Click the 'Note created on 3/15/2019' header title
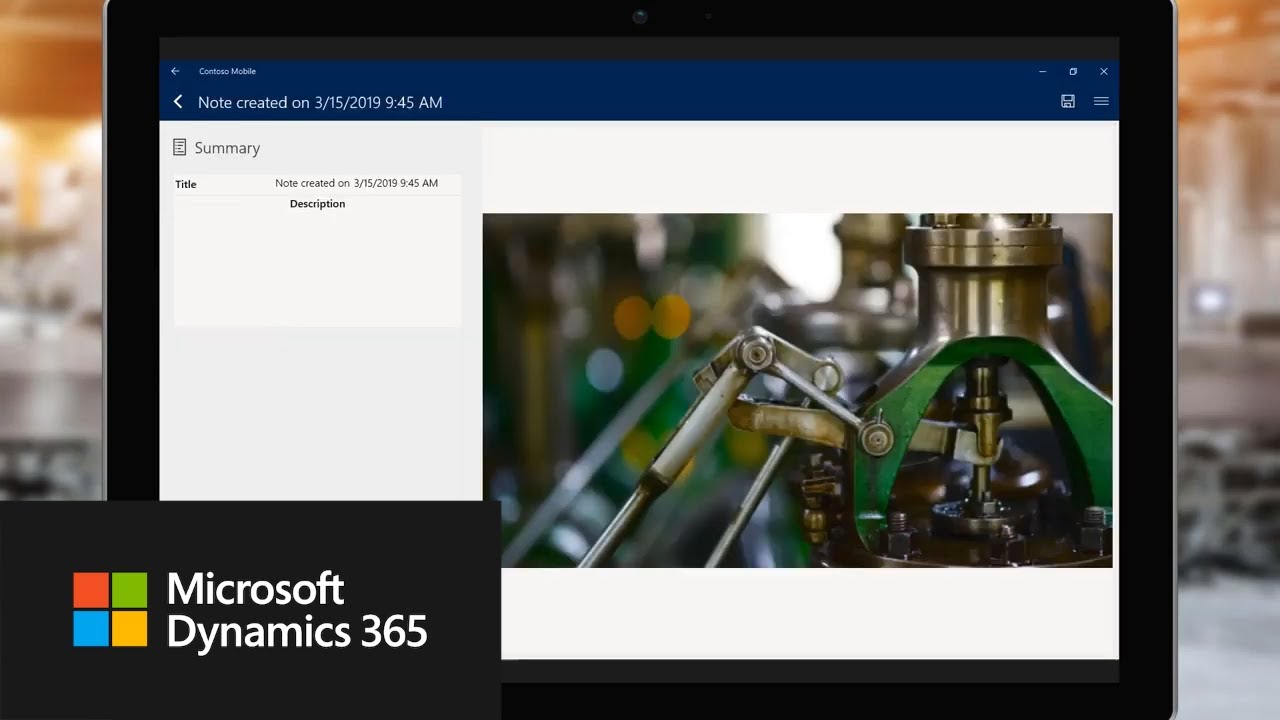Image resolution: width=1280 pixels, height=720 pixels. coord(320,102)
